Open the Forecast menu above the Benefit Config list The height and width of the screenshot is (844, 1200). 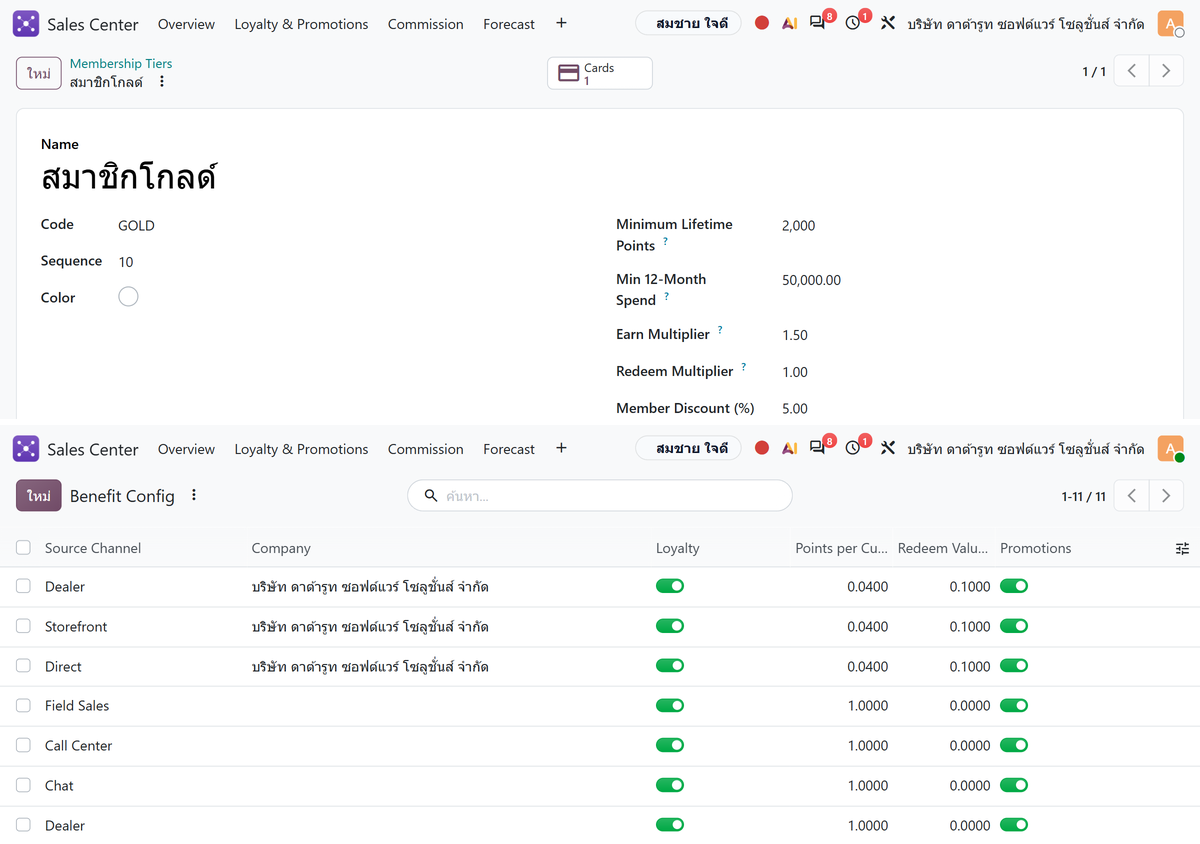pyautogui.click(x=509, y=449)
